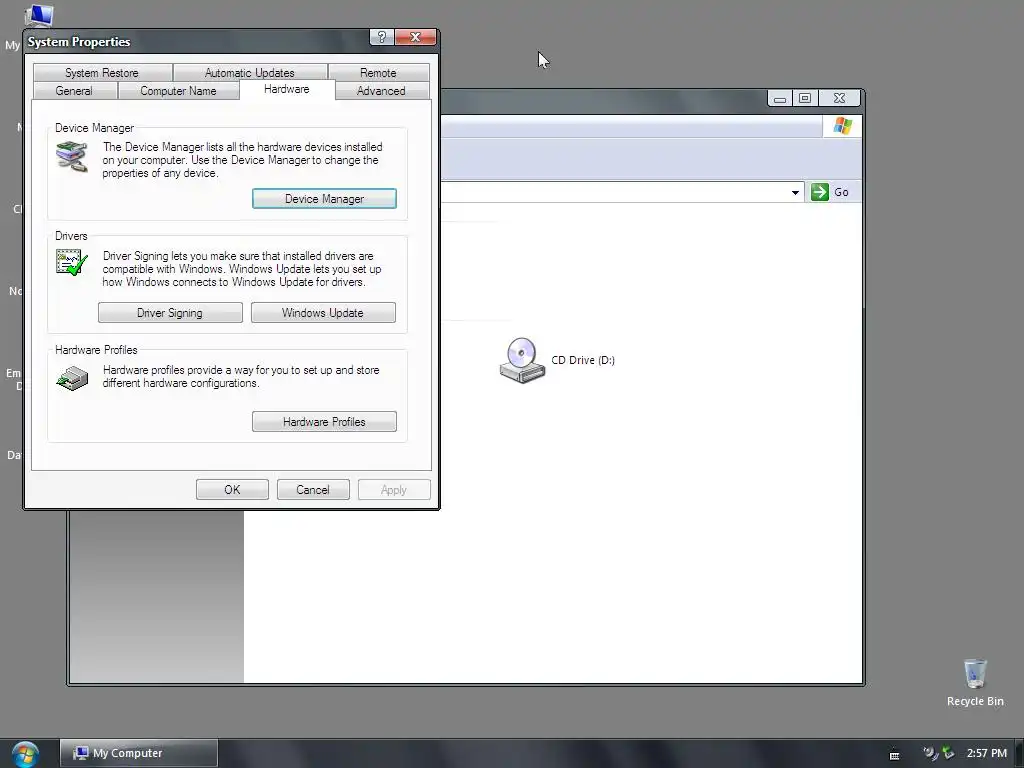Click the green Go arrow button

[820, 192]
